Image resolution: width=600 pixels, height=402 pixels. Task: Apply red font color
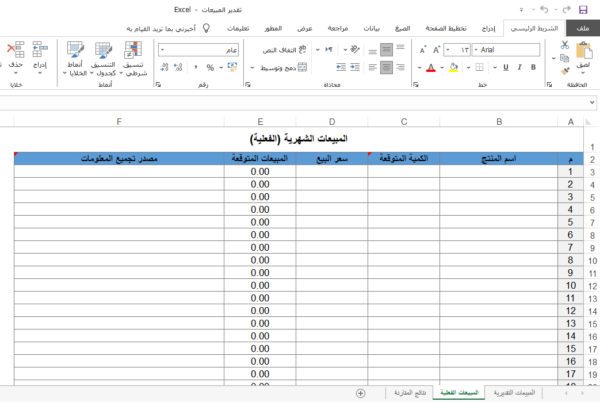tap(430, 68)
